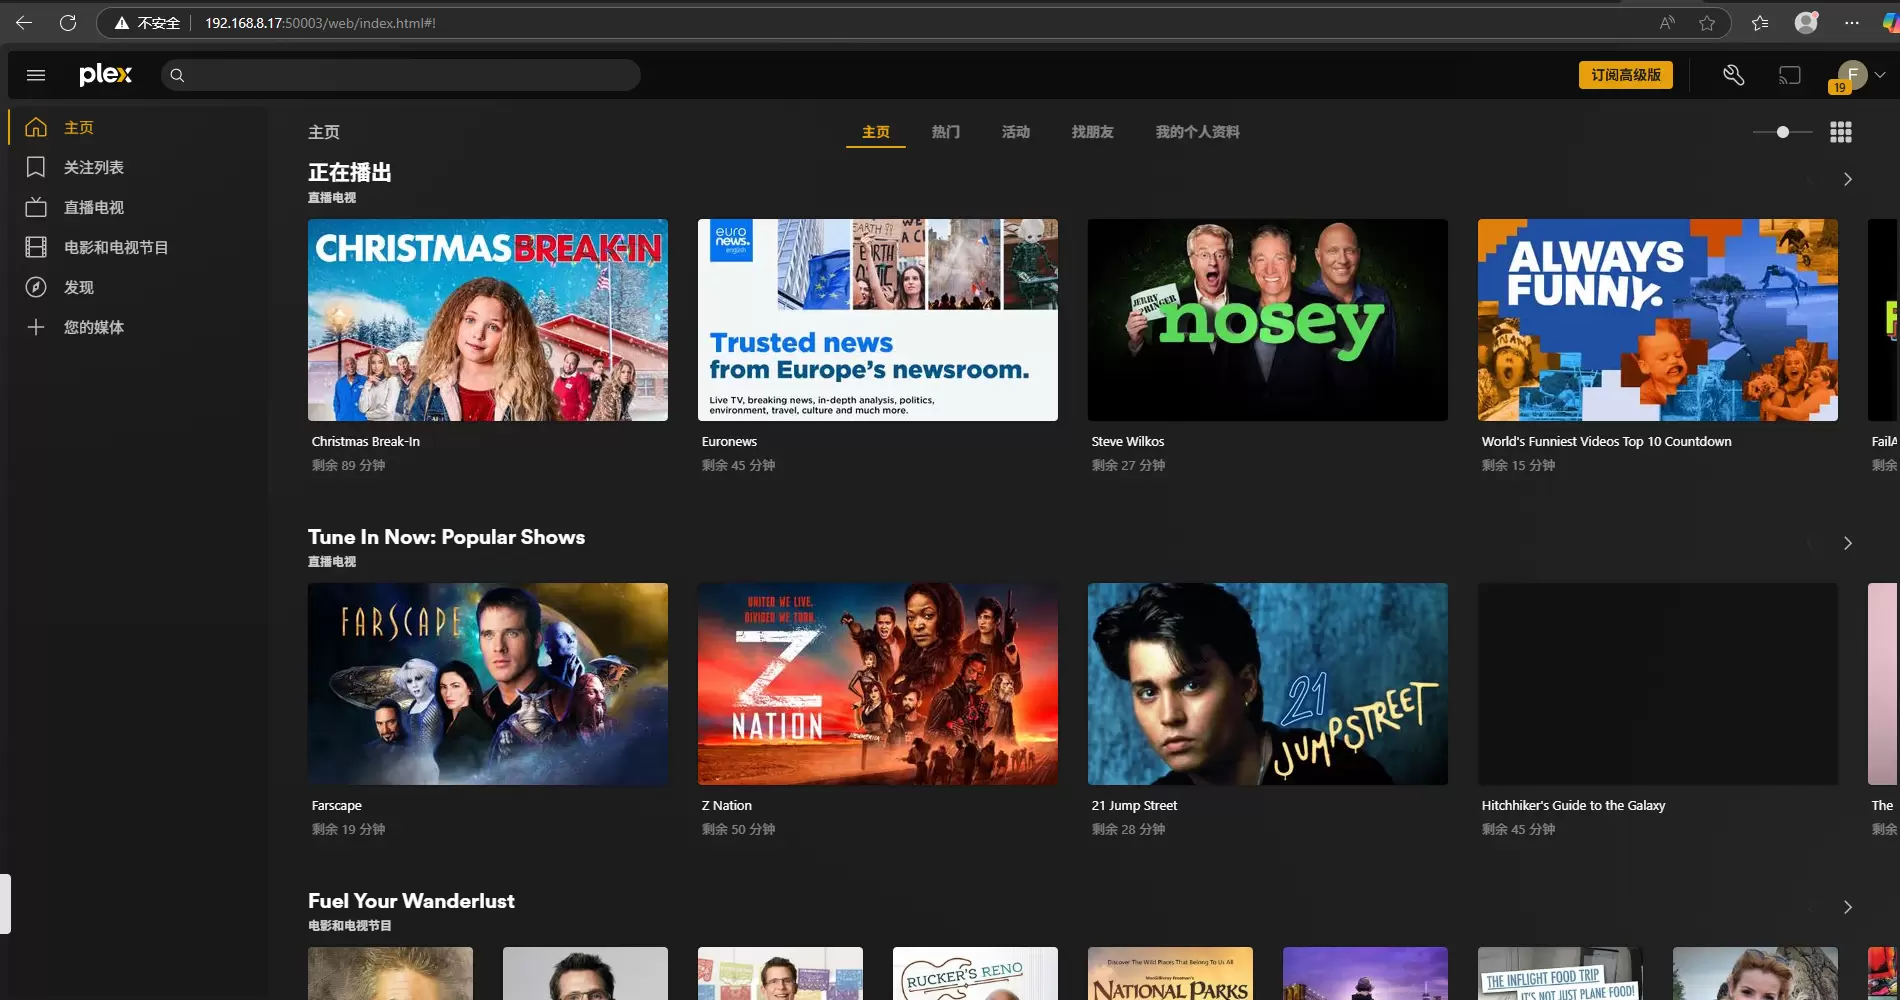Open the hamburger sidebar menu

[36, 75]
